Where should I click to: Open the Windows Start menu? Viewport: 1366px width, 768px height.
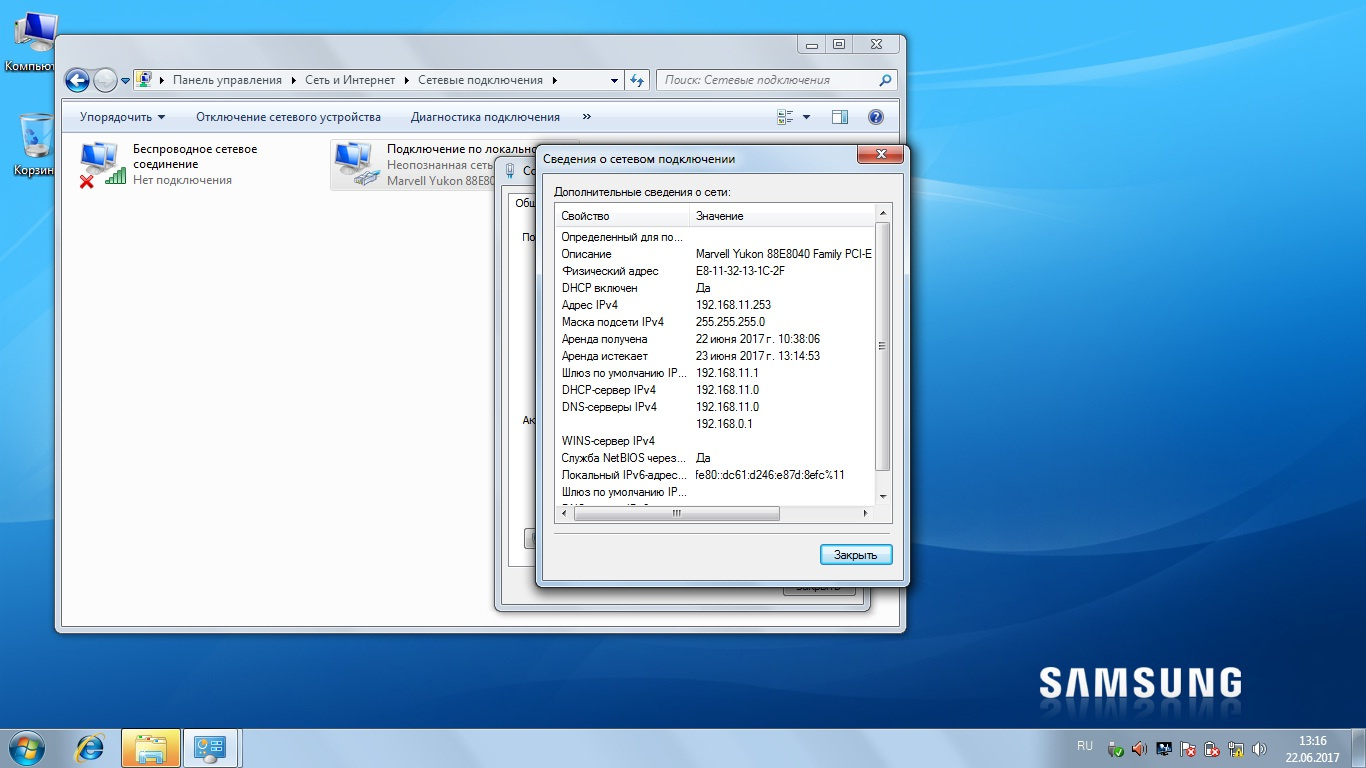25,747
